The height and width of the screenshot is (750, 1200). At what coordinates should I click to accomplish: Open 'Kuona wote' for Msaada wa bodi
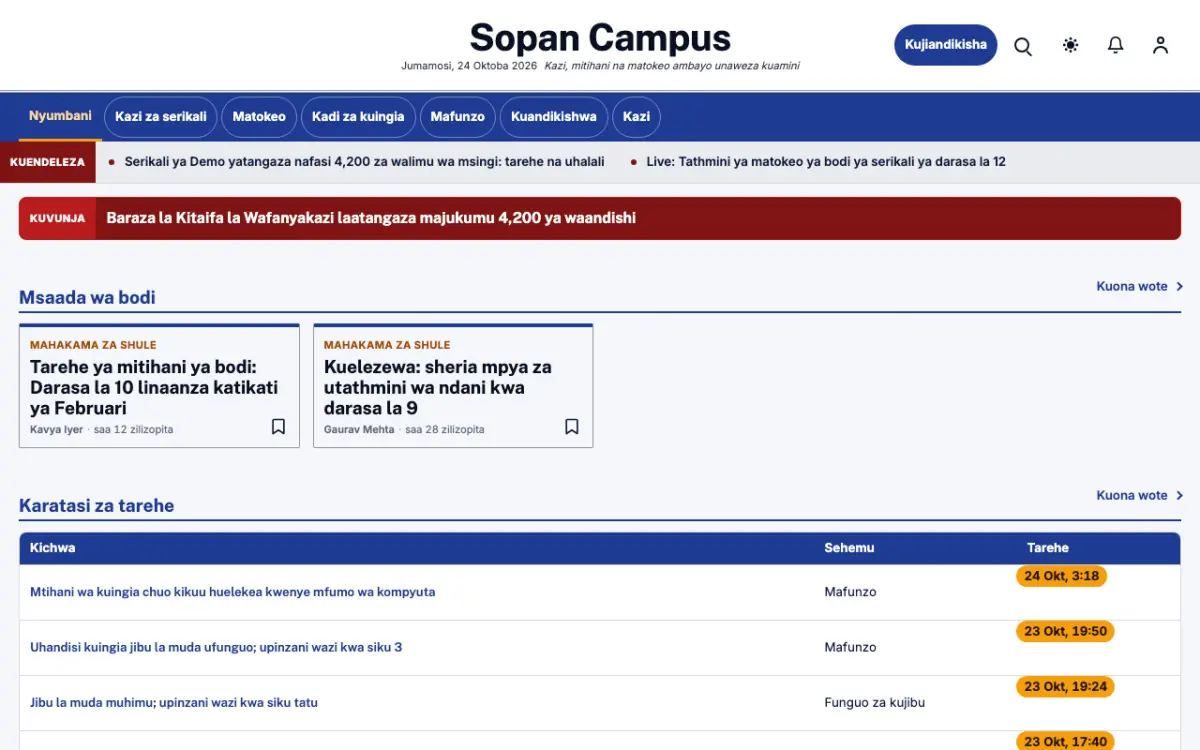click(x=1139, y=287)
